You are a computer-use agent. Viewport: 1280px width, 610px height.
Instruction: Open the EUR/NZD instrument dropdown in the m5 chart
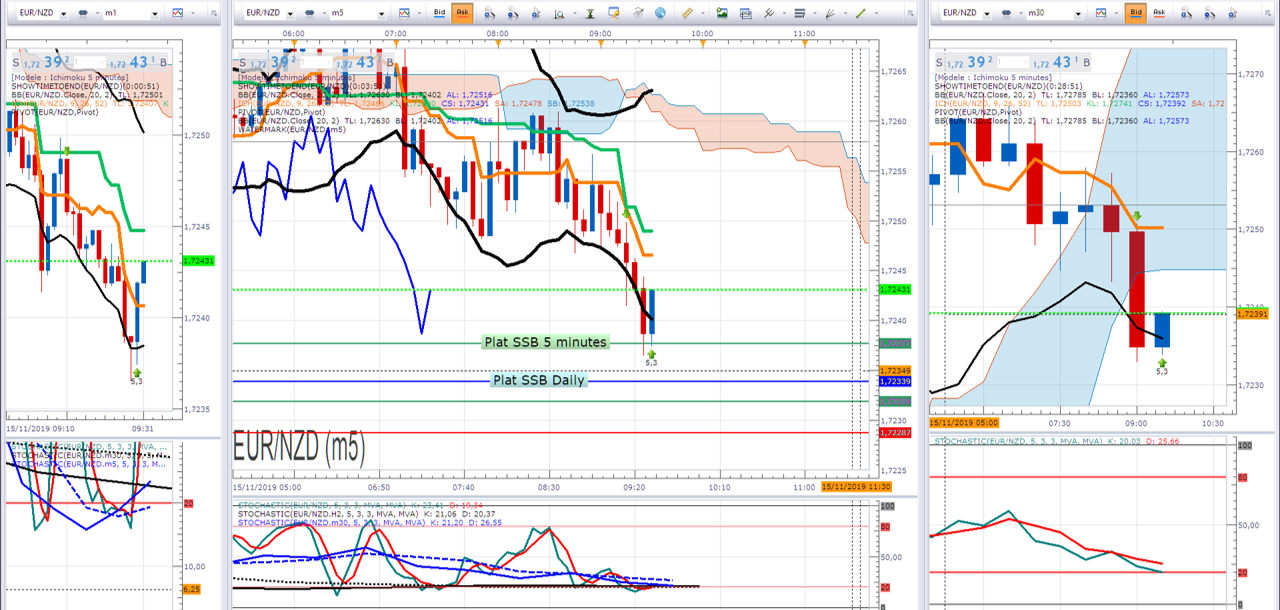[x=291, y=14]
